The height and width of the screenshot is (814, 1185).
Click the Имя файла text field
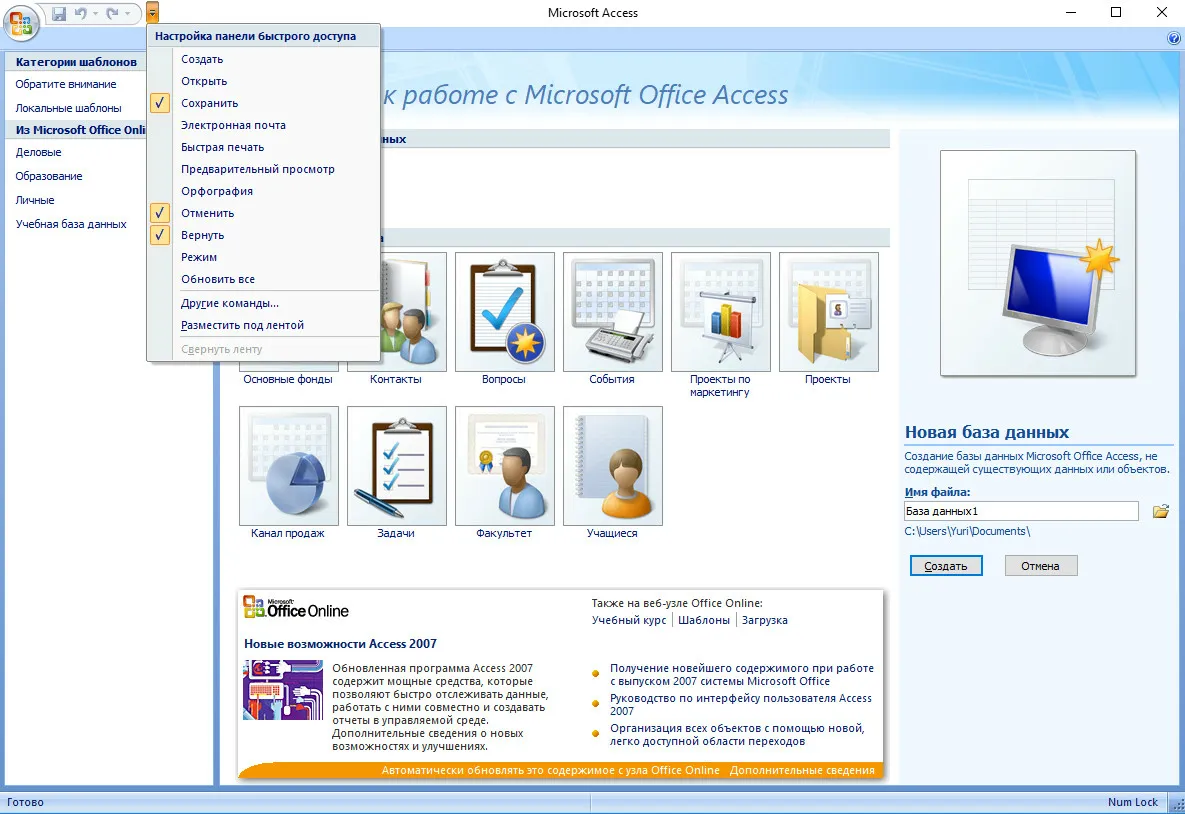point(1020,511)
